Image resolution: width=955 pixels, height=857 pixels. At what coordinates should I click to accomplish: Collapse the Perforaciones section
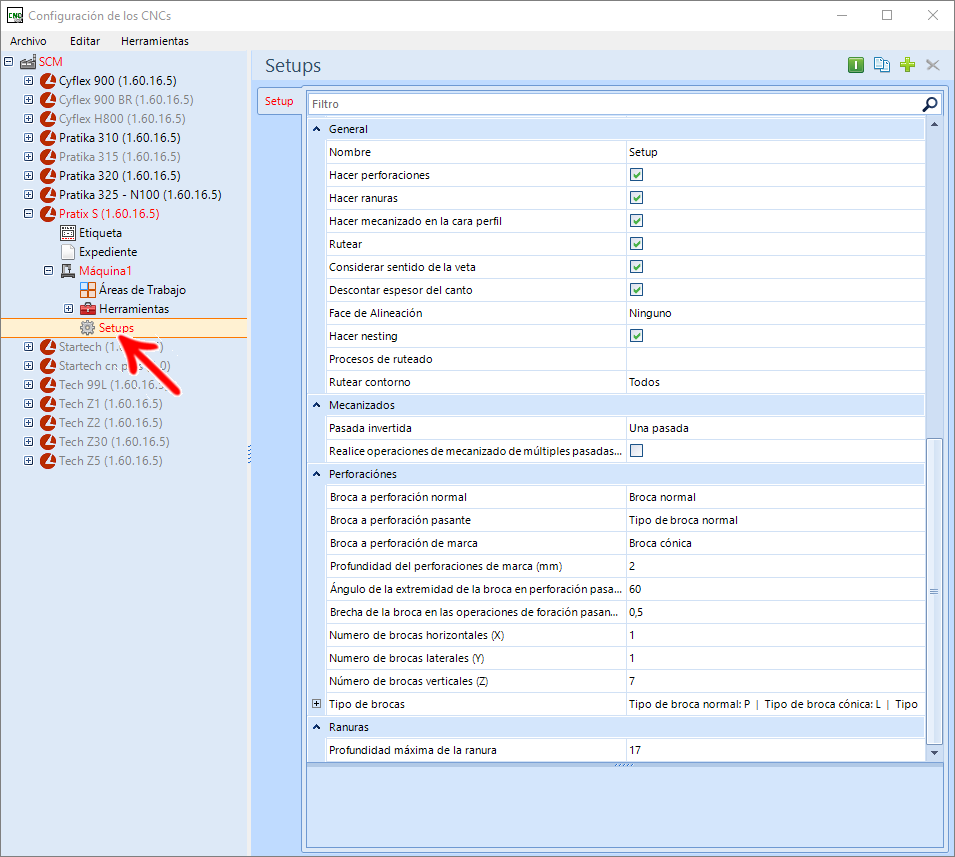tap(317, 474)
